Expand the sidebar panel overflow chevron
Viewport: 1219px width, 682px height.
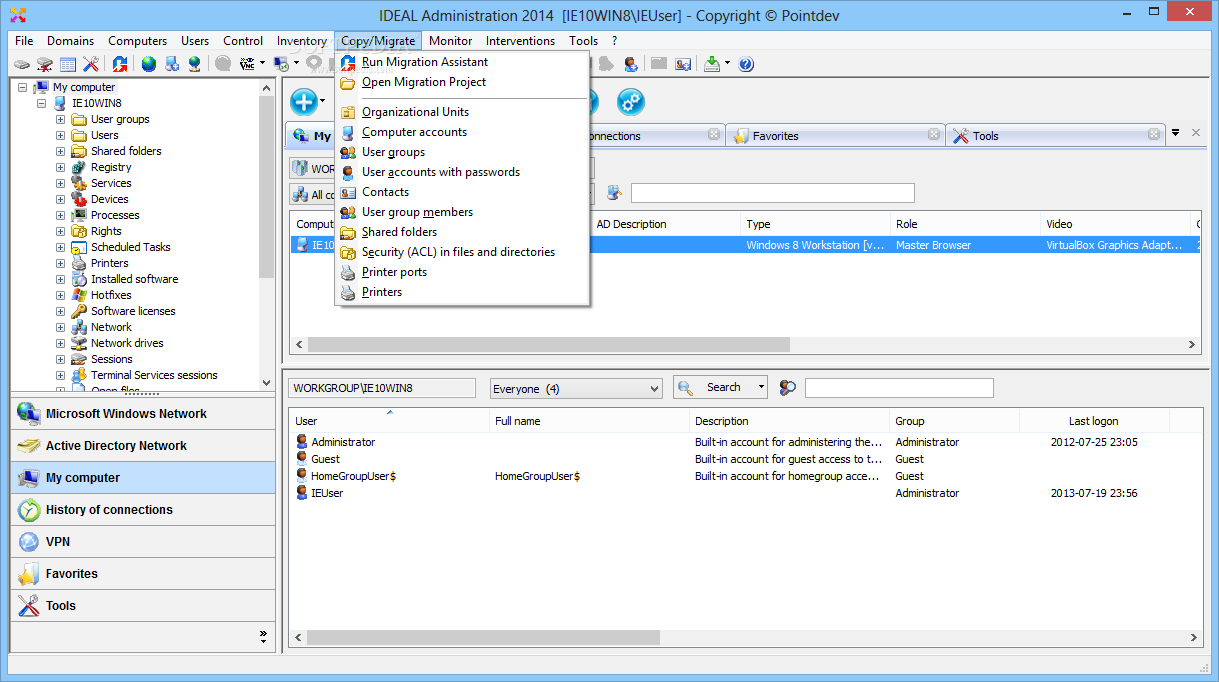(x=263, y=635)
